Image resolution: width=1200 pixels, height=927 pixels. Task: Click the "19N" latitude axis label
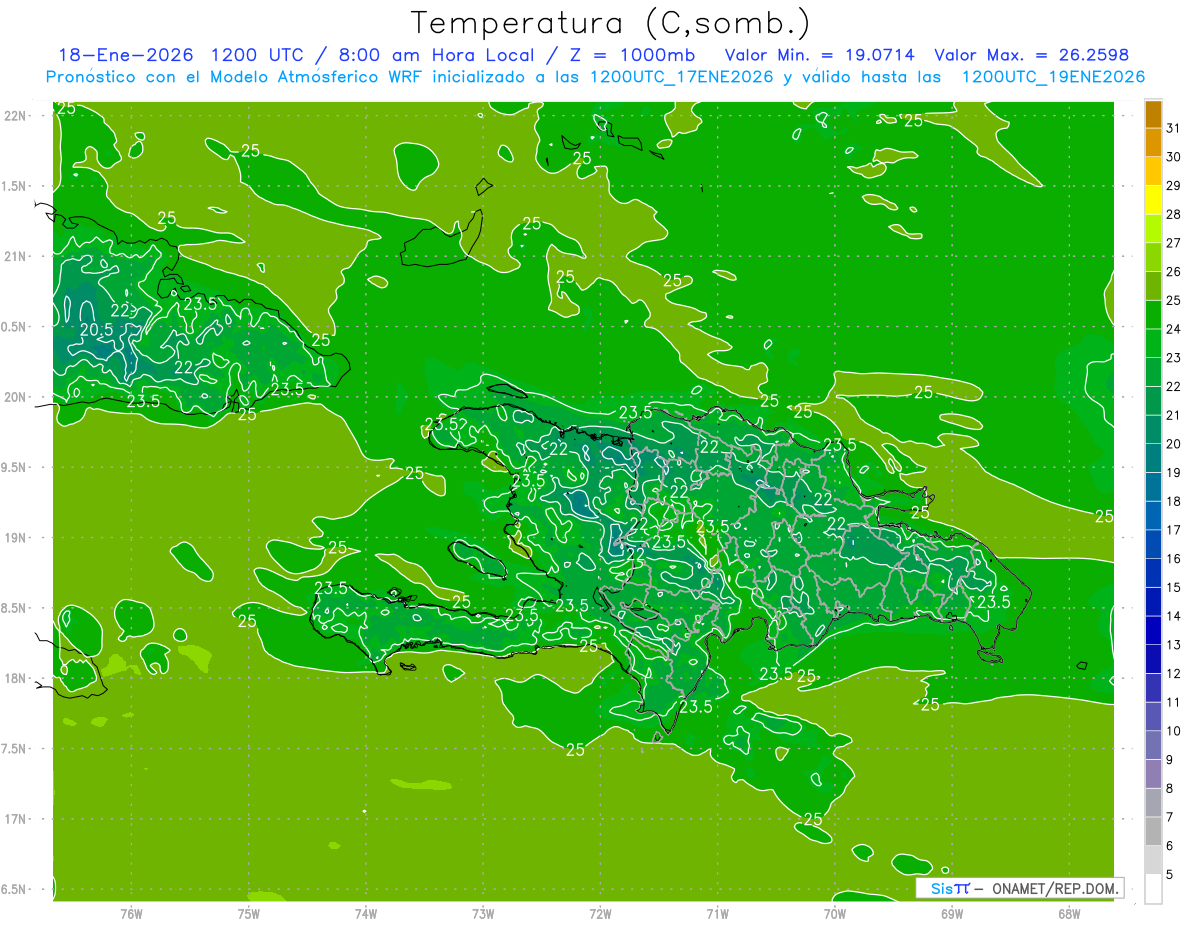click(x=15, y=537)
